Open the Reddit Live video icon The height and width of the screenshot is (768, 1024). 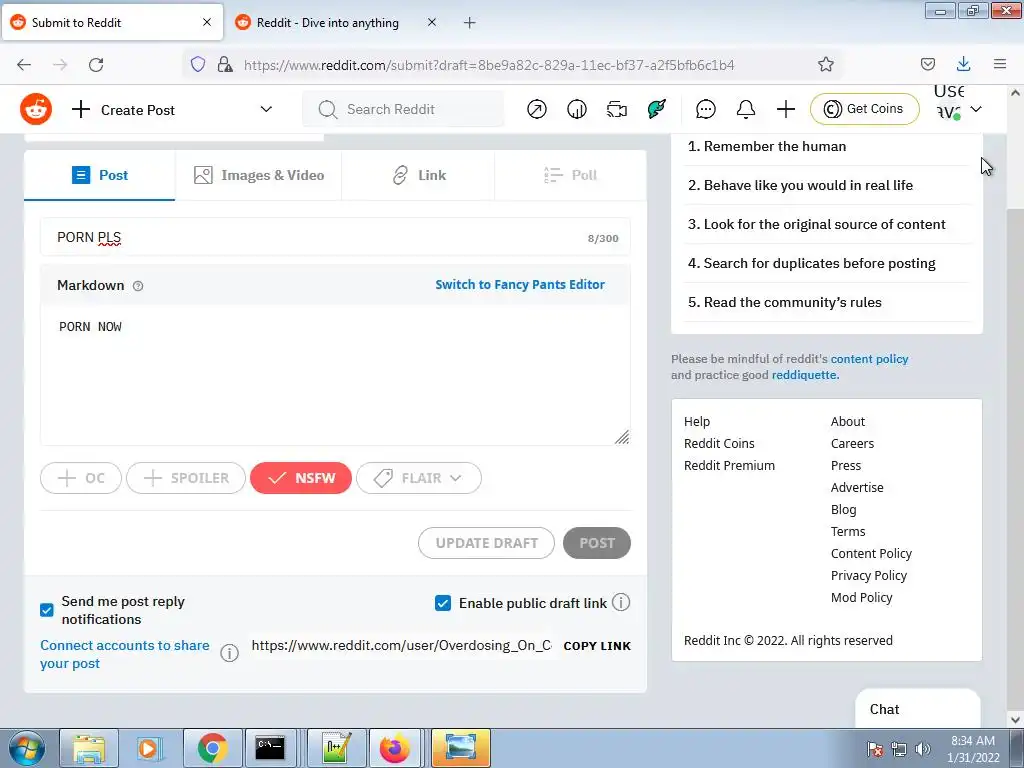616,109
